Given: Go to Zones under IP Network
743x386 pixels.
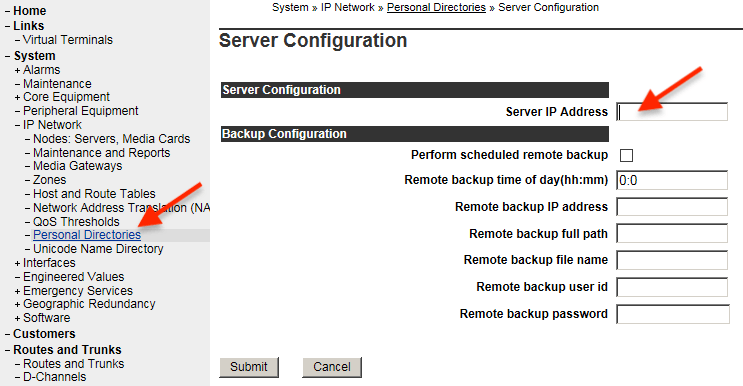Looking at the screenshot, I should click(x=49, y=180).
